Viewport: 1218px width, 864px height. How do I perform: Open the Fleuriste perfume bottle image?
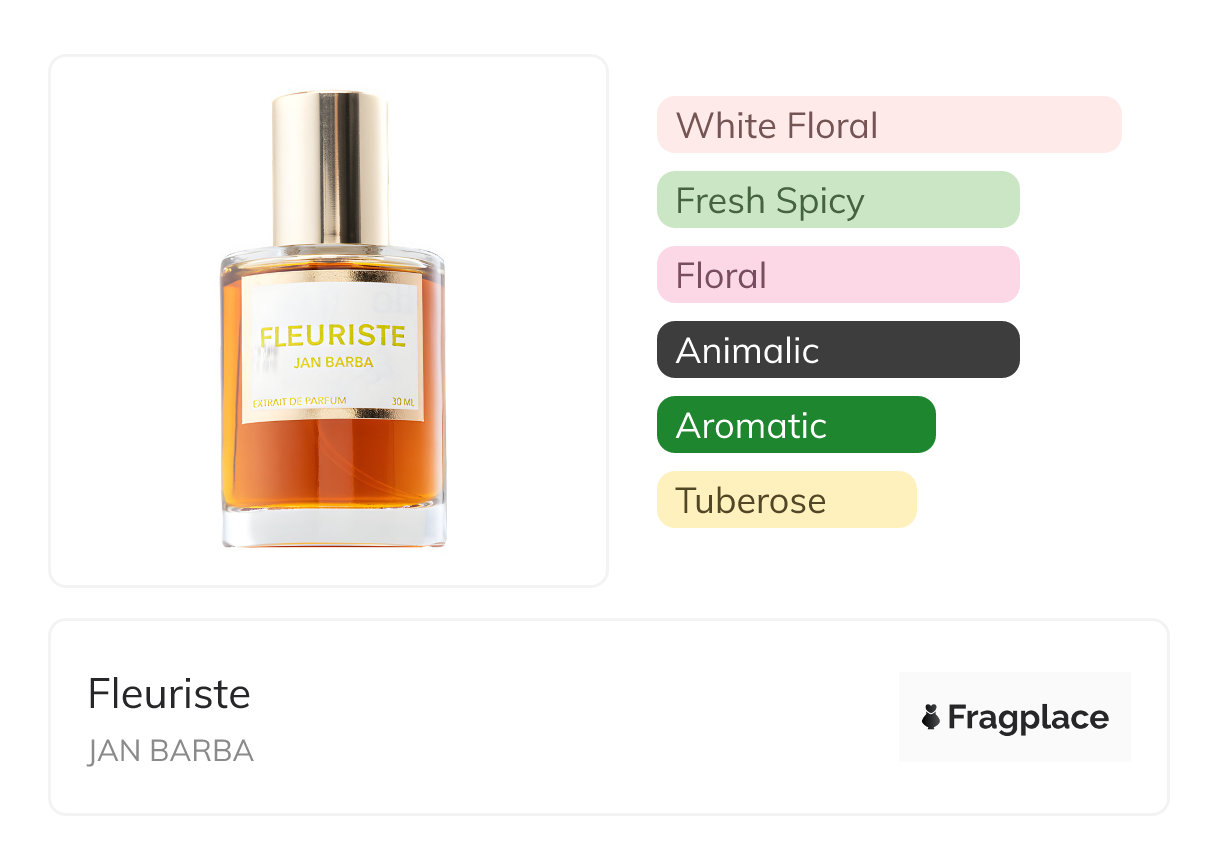(x=332, y=320)
